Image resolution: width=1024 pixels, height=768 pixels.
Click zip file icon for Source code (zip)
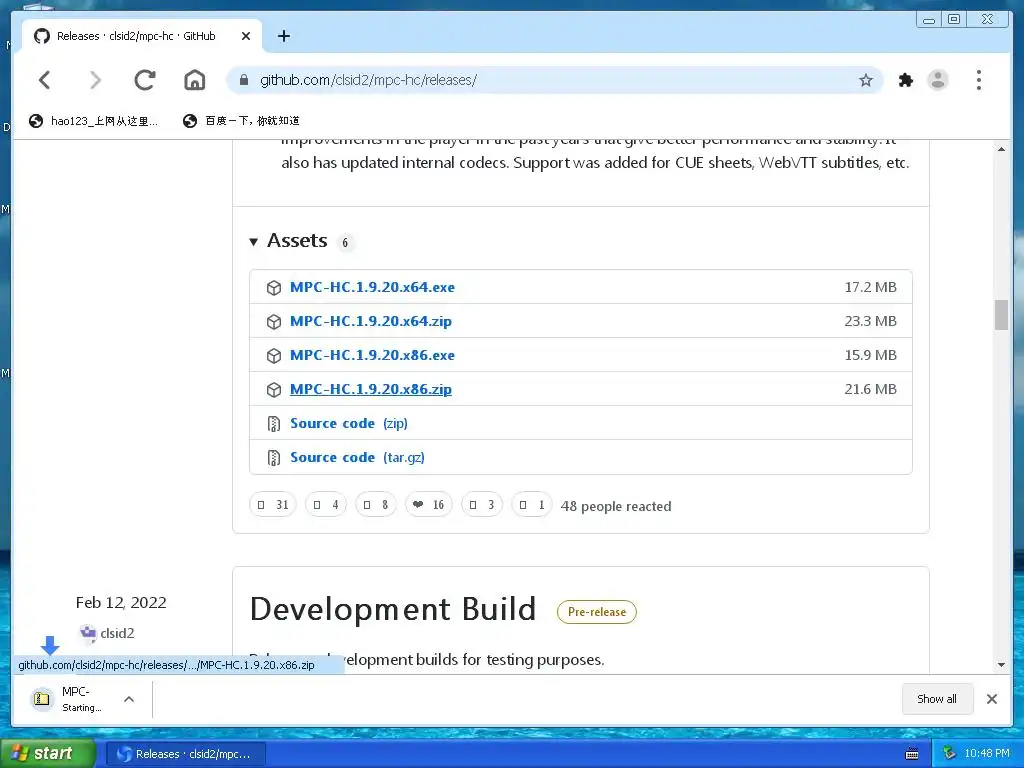(274, 424)
